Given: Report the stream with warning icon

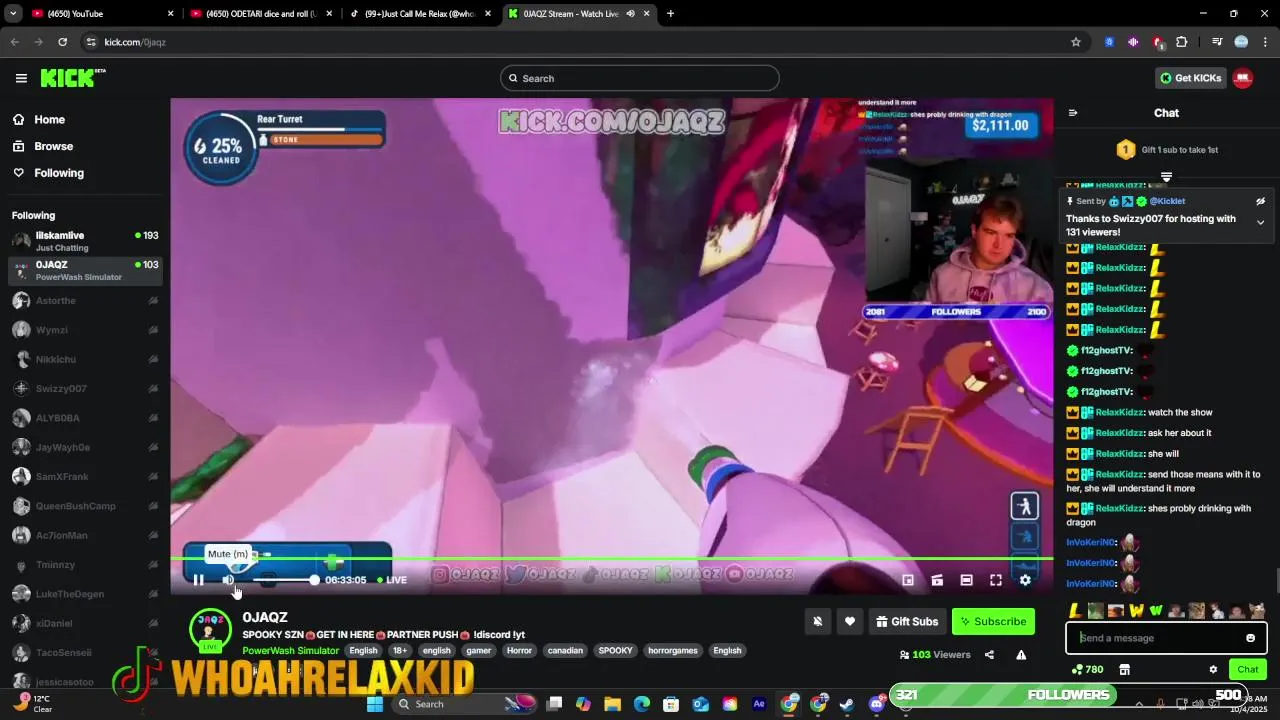Looking at the screenshot, I should pos(1021,655).
